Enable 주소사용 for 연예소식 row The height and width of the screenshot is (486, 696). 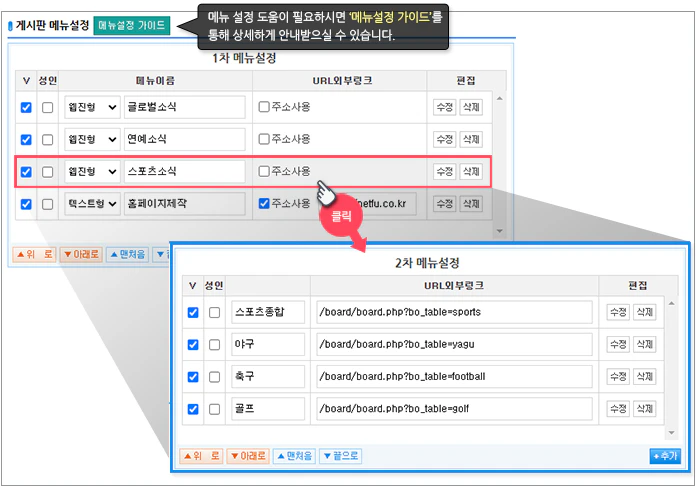(x=264, y=139)
